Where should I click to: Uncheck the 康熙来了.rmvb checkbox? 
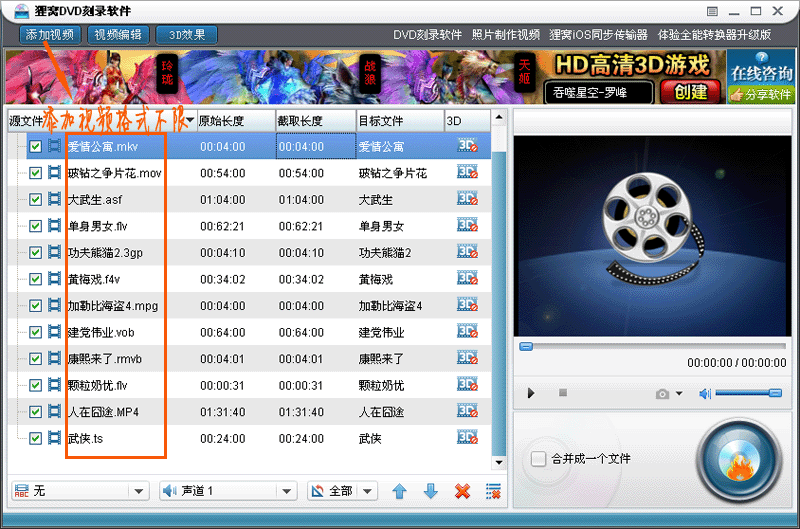coord(35,359)
